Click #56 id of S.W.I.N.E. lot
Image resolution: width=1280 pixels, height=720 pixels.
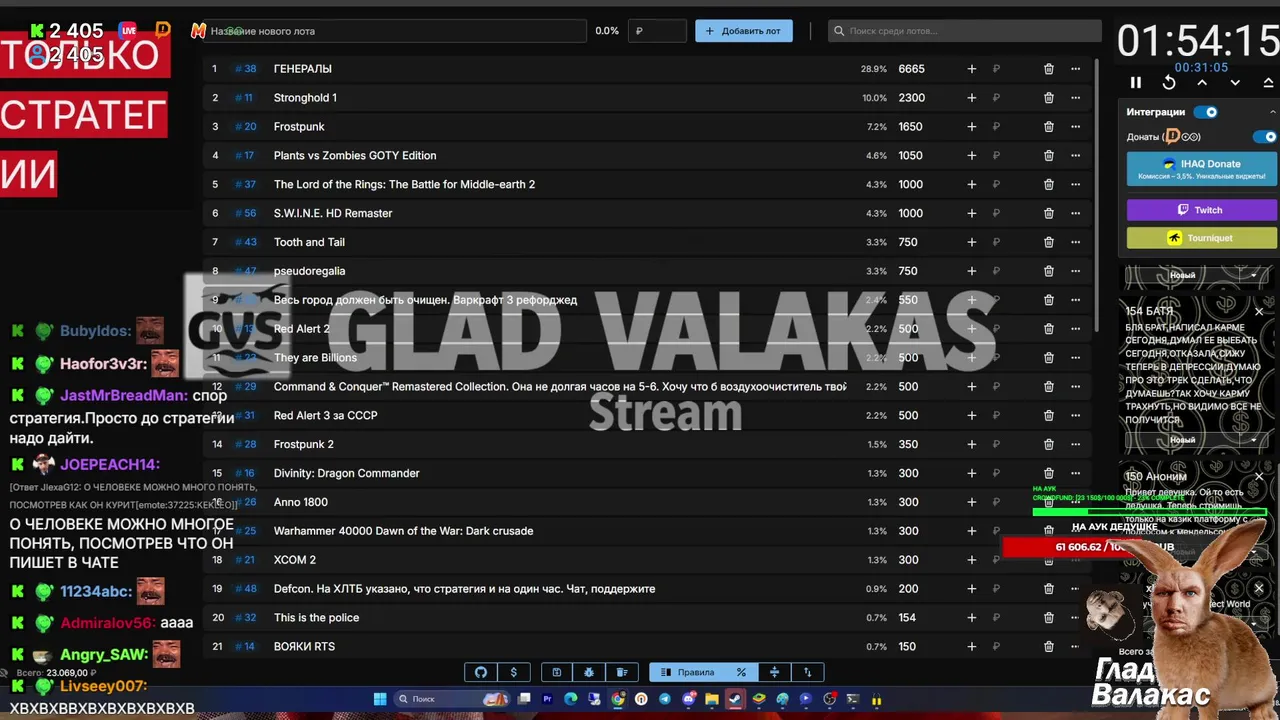pos(245,213)
